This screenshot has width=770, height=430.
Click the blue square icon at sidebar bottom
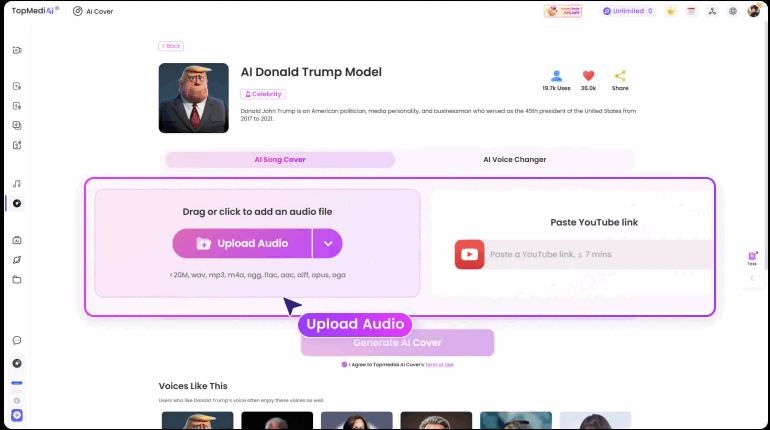[x=17, y=415]
